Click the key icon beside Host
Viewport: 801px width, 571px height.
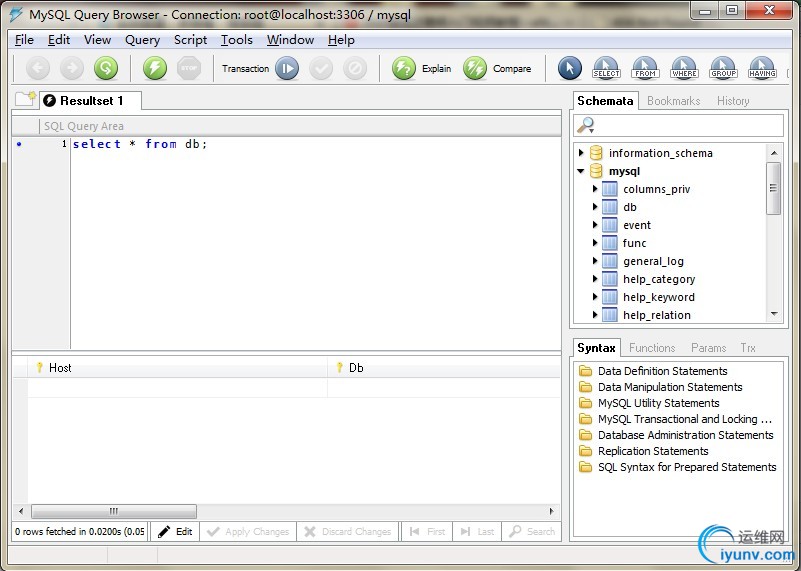click(39, 367)
